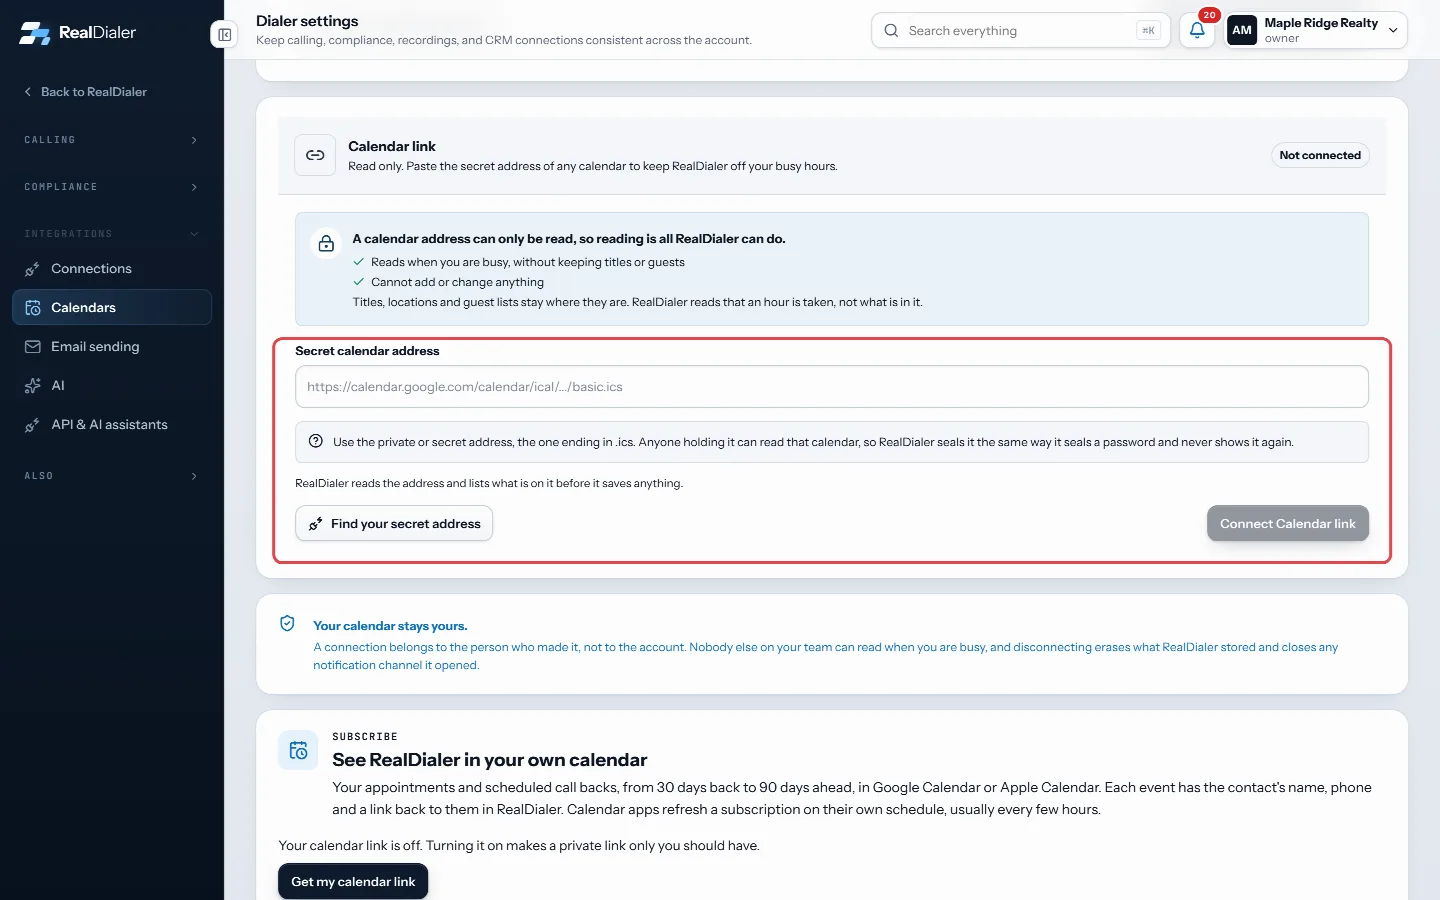Click the Calendars icon in the sidebar
1440x900 pixels.
(x=32, y=308)
